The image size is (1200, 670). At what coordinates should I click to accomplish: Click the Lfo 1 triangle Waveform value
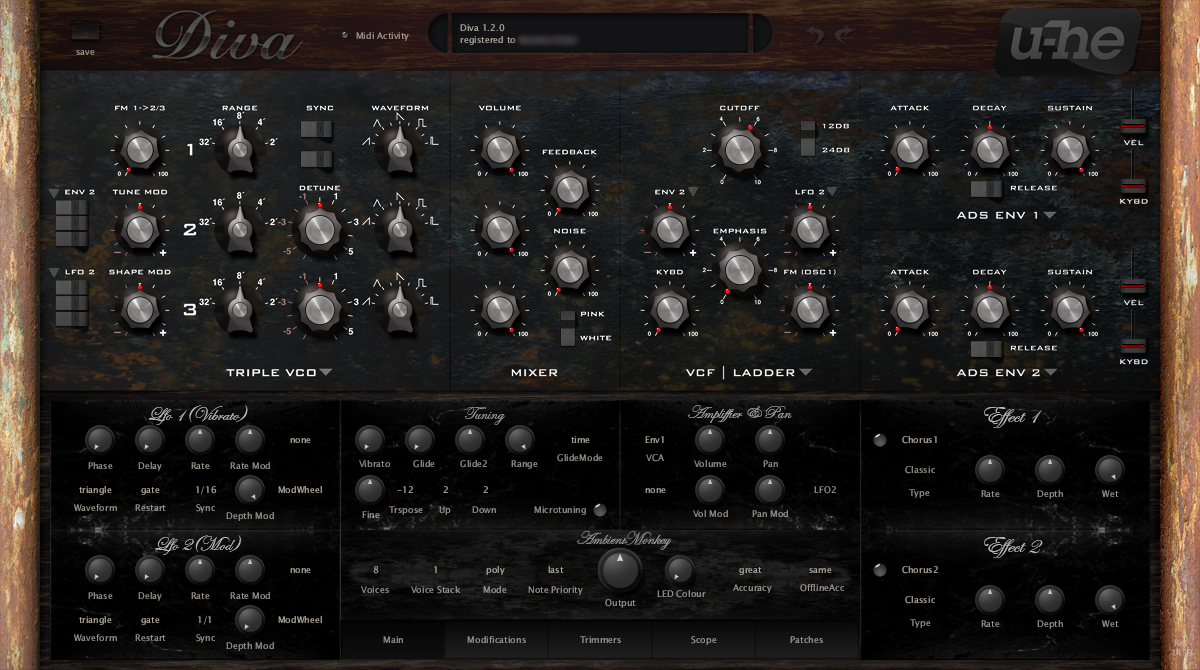[x=95, y=490]
